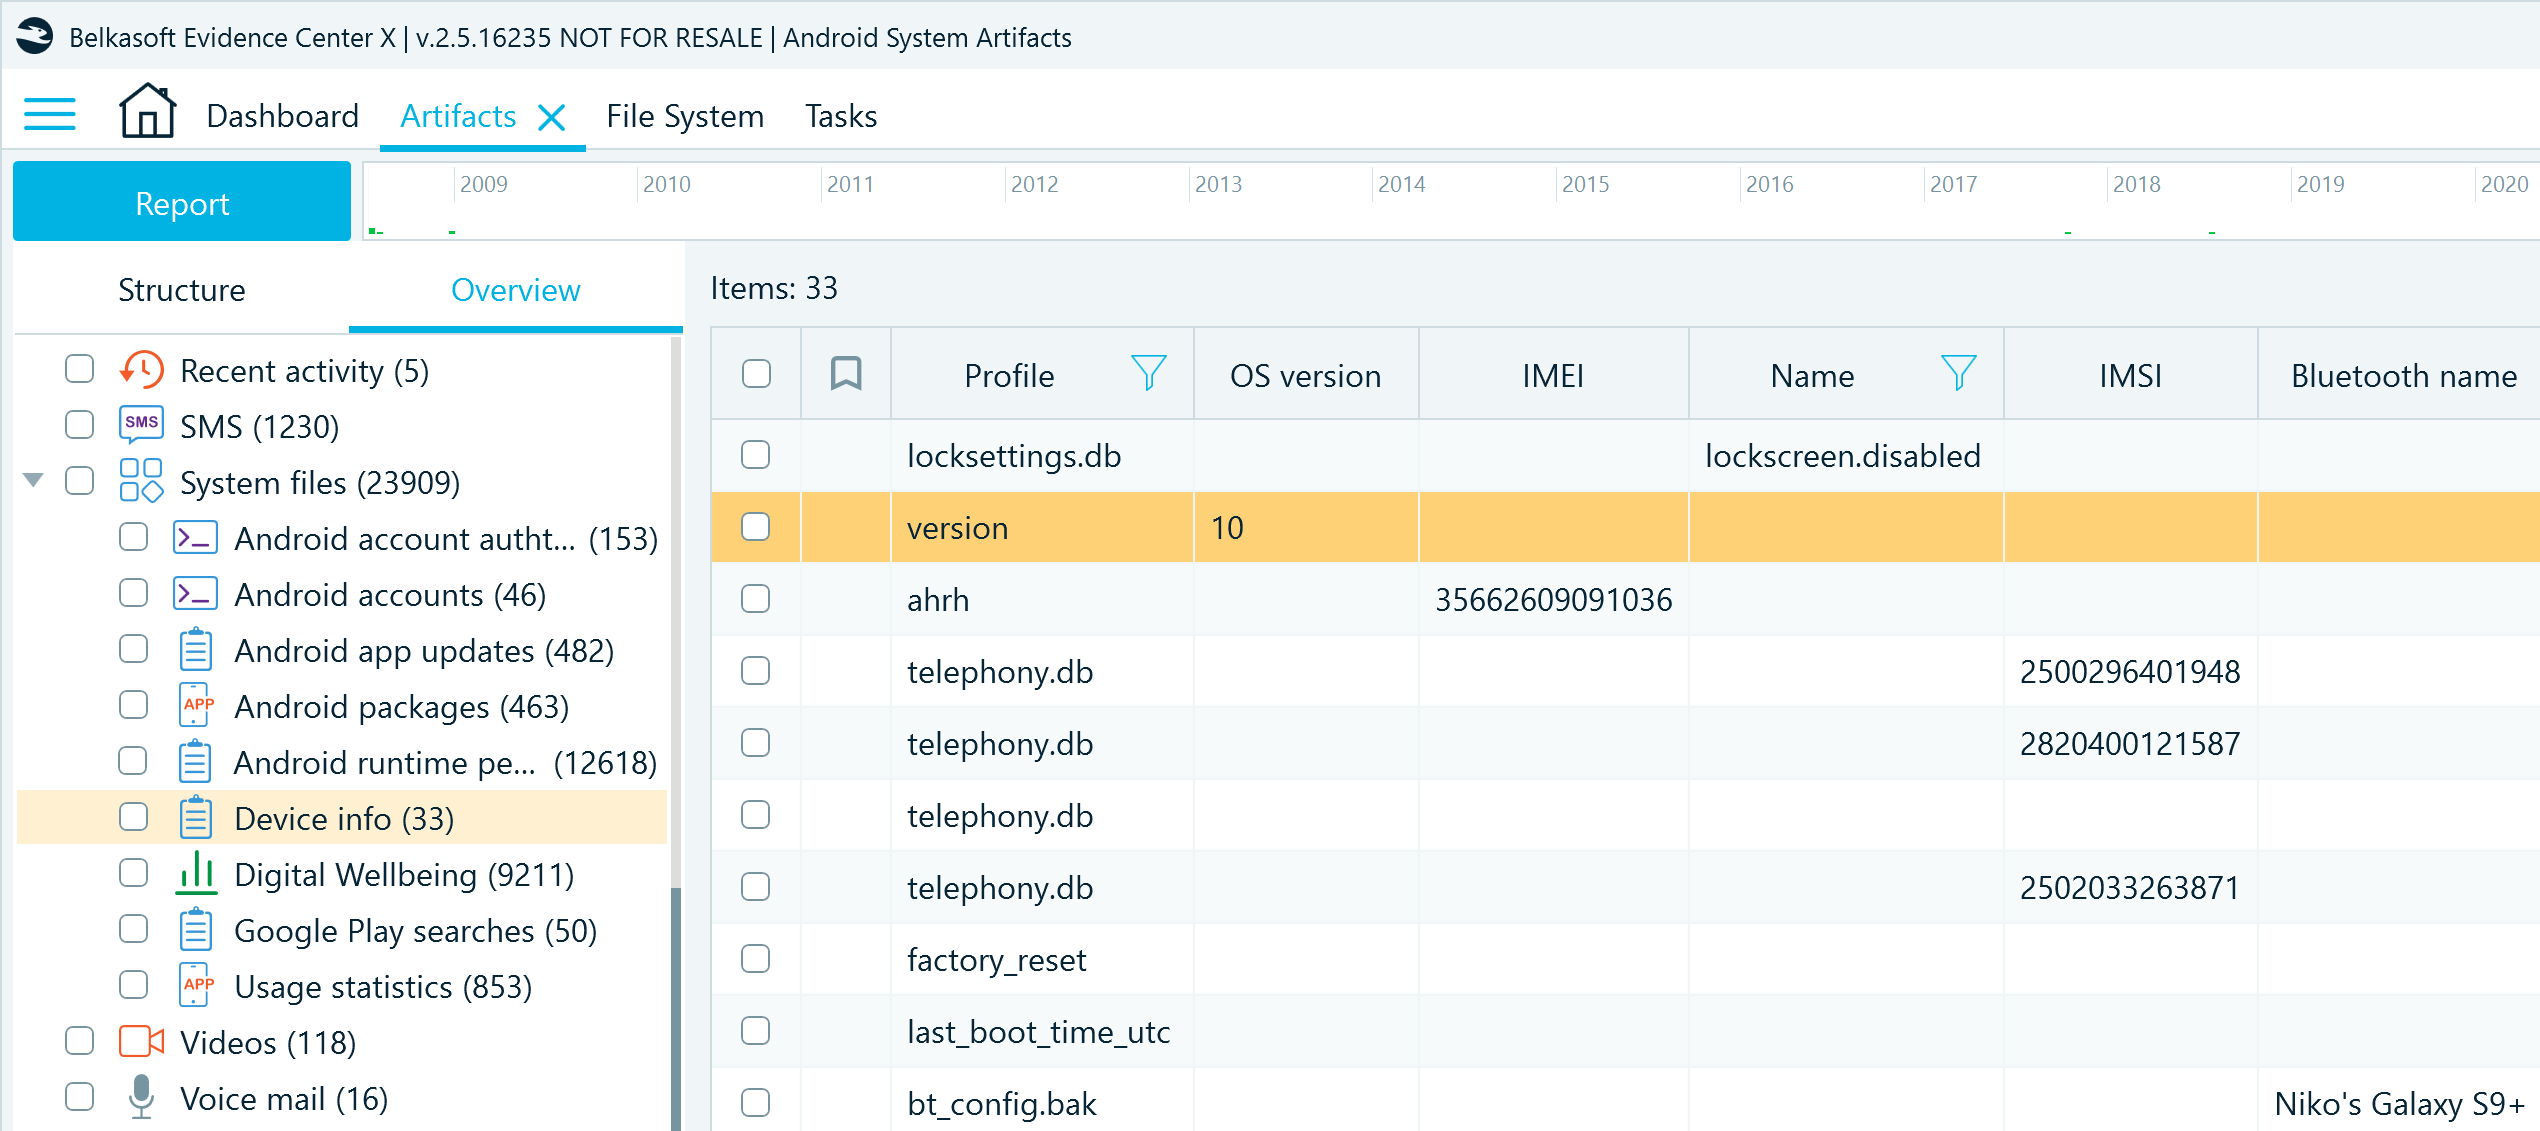2540x1131 pixels.
Task: Click the Report button on left panel
Action: point(181,203)
